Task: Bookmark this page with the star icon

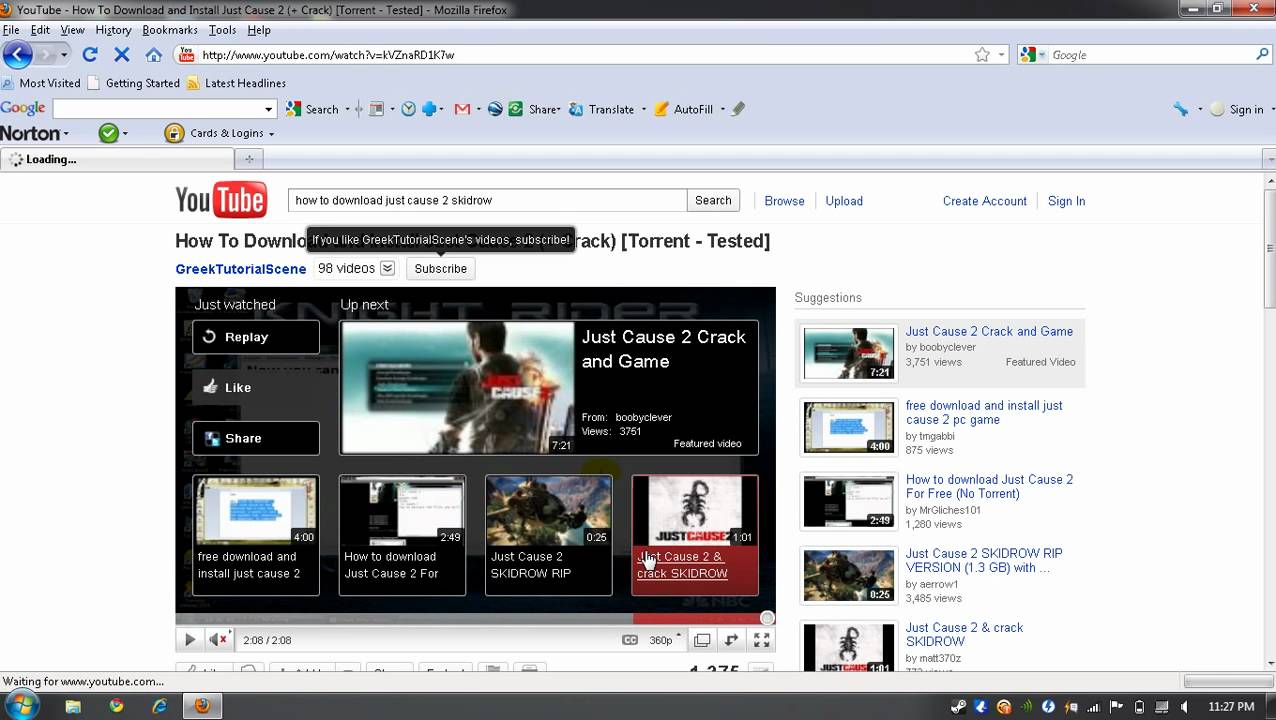Action: (x=982, y=55)
